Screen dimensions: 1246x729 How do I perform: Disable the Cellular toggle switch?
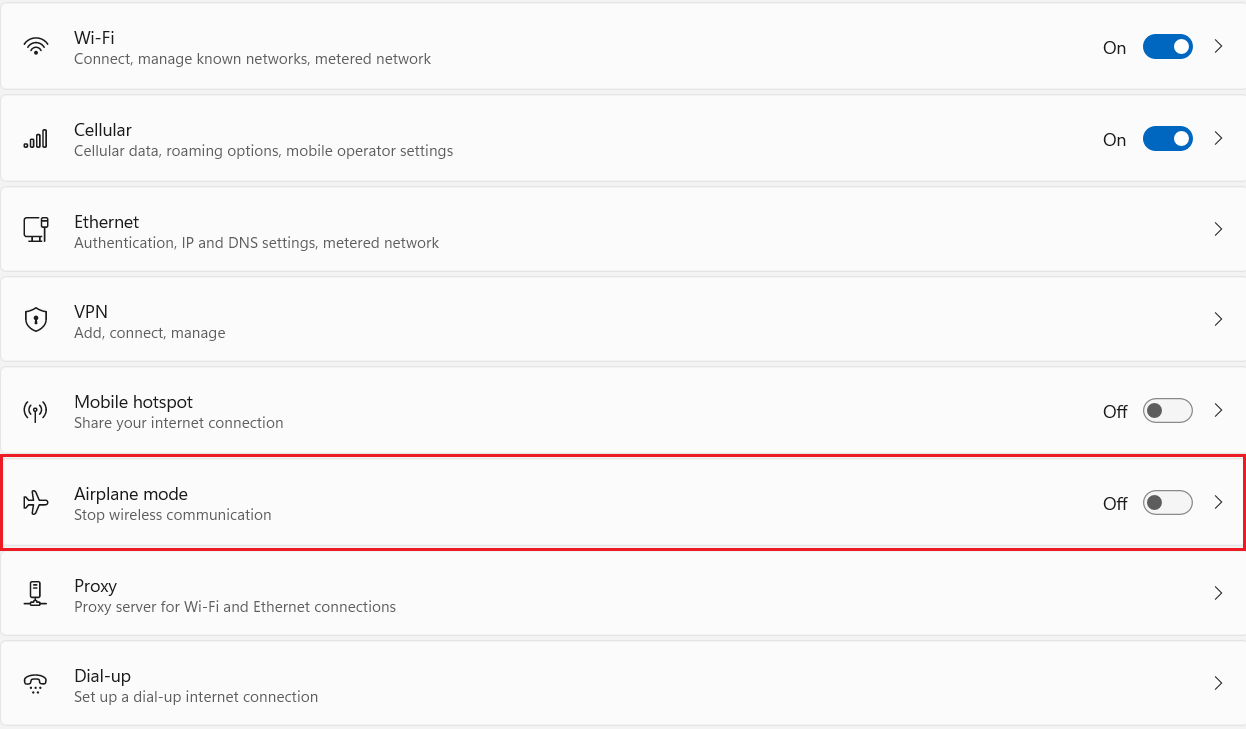pos(1167,139)
